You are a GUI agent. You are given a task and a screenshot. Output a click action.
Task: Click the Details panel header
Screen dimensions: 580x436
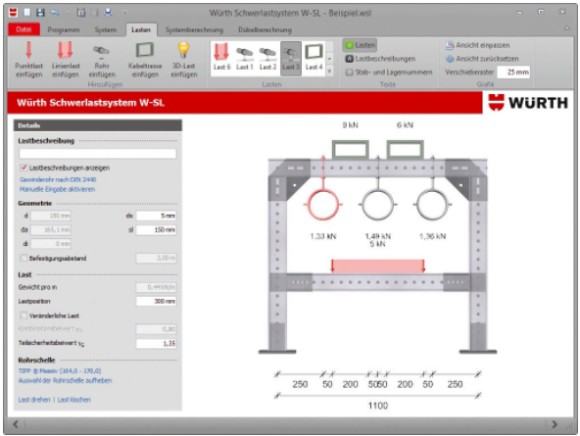coord(98,125)
